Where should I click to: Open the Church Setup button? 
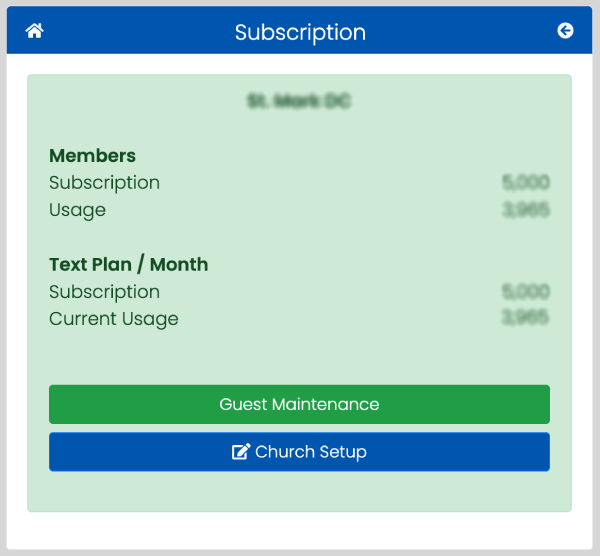[299, 452]
